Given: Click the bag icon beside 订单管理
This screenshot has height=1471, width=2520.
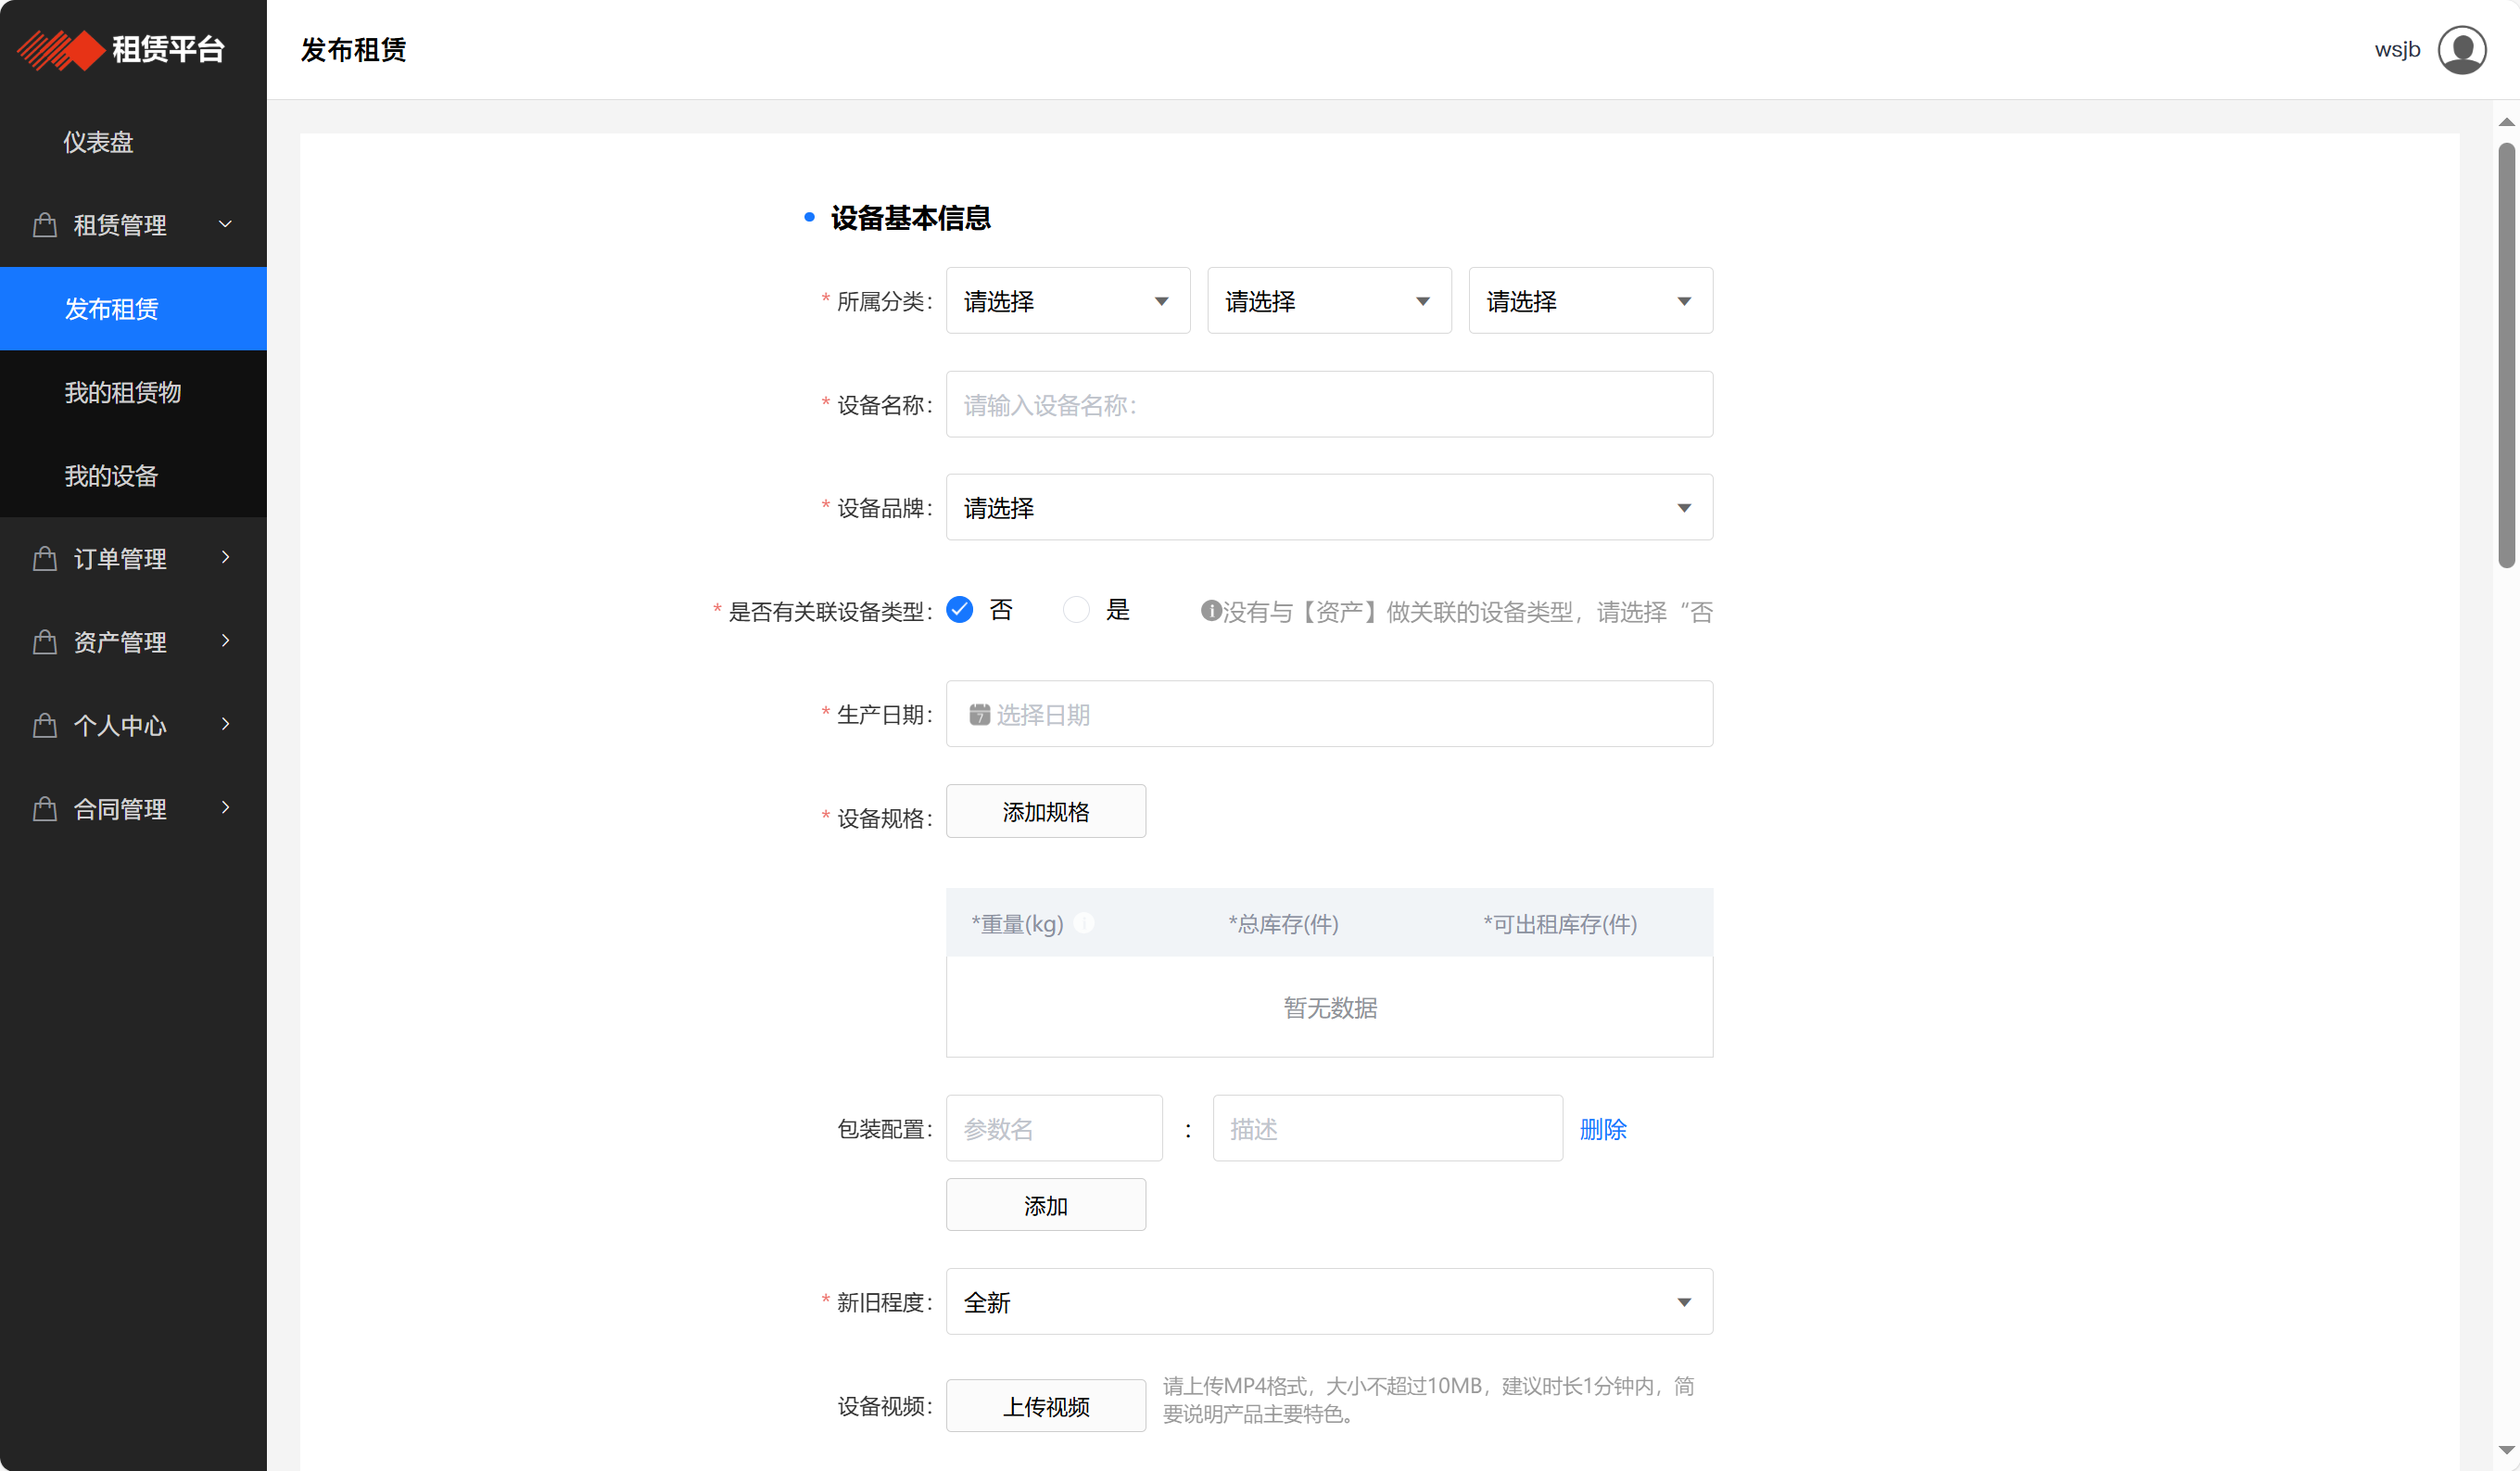Looking at the screenshot, I should click(45, 558).
